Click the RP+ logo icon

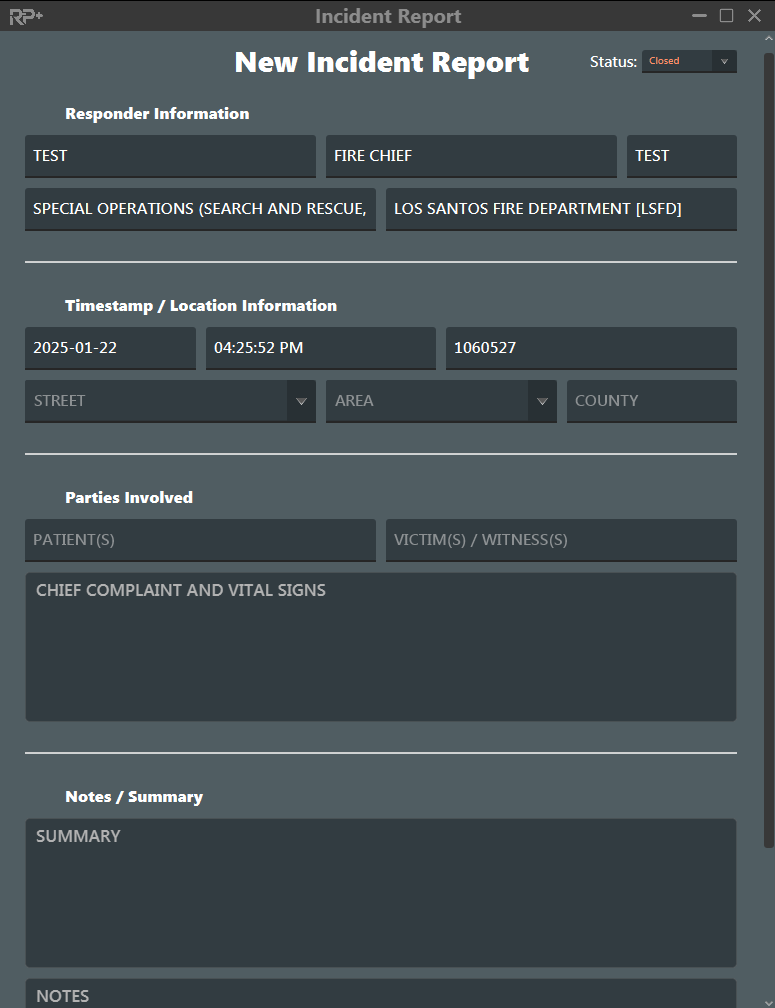[x=26, y=16]
